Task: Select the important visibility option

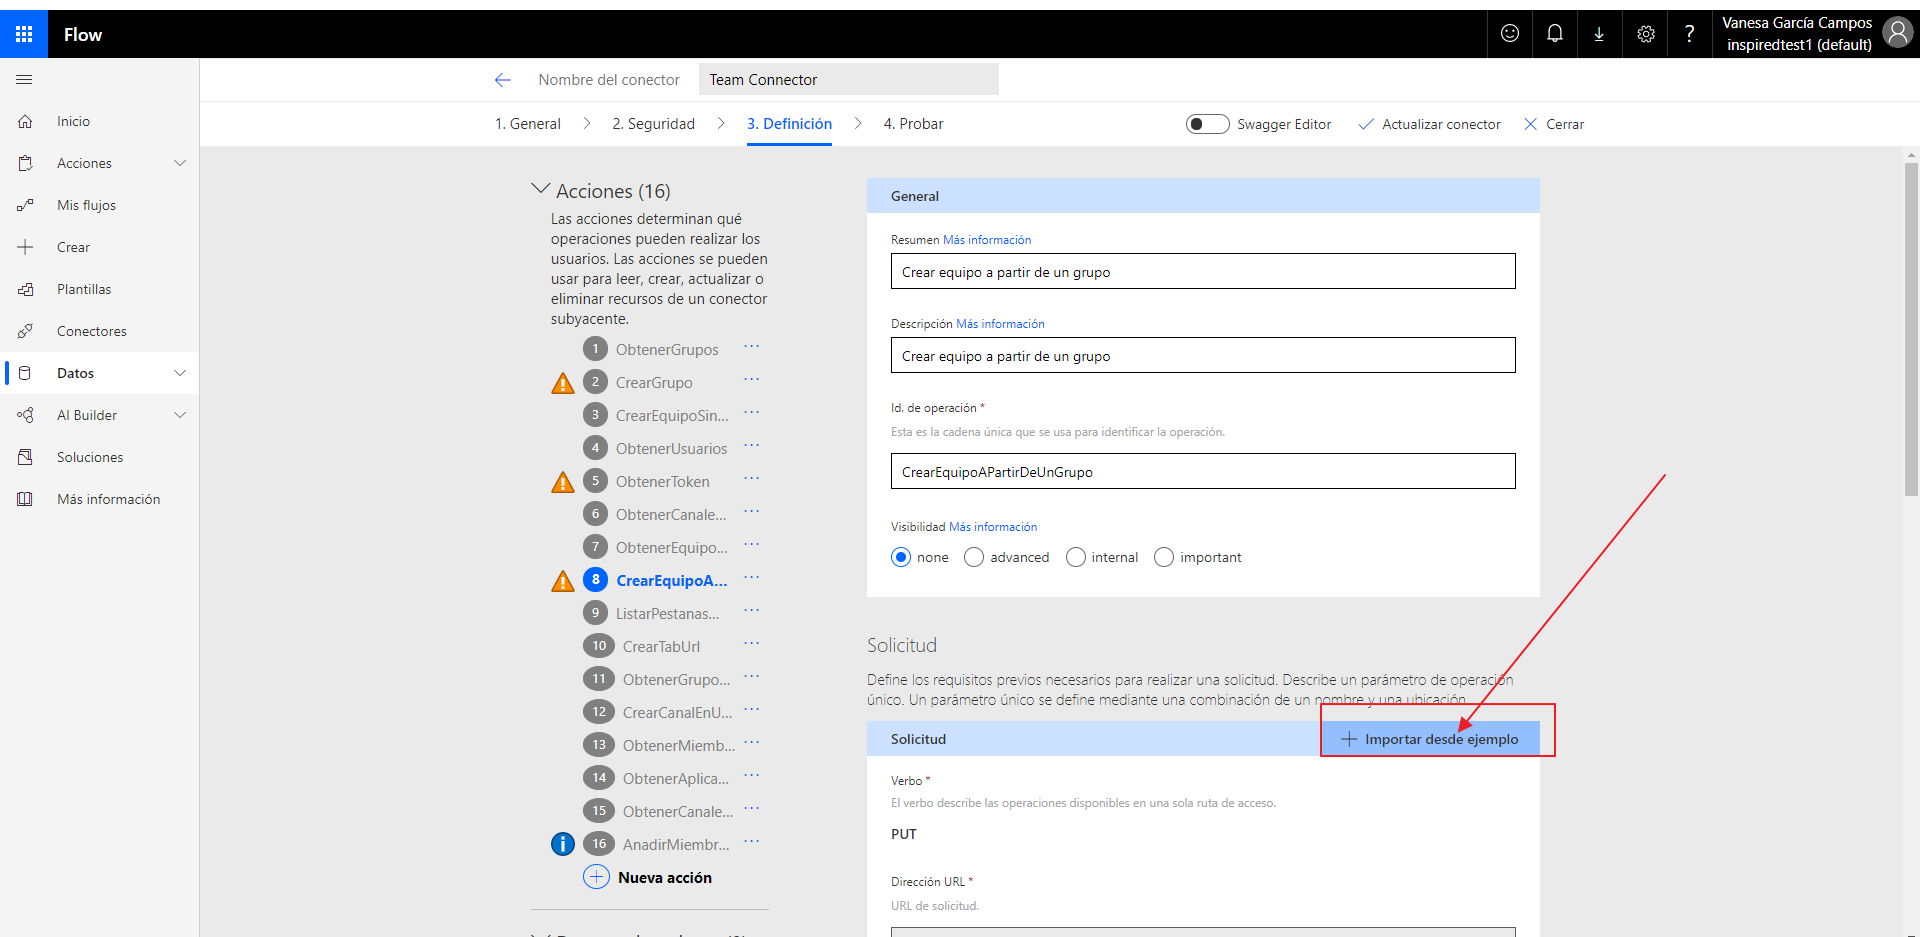Action: [1164, 558]
